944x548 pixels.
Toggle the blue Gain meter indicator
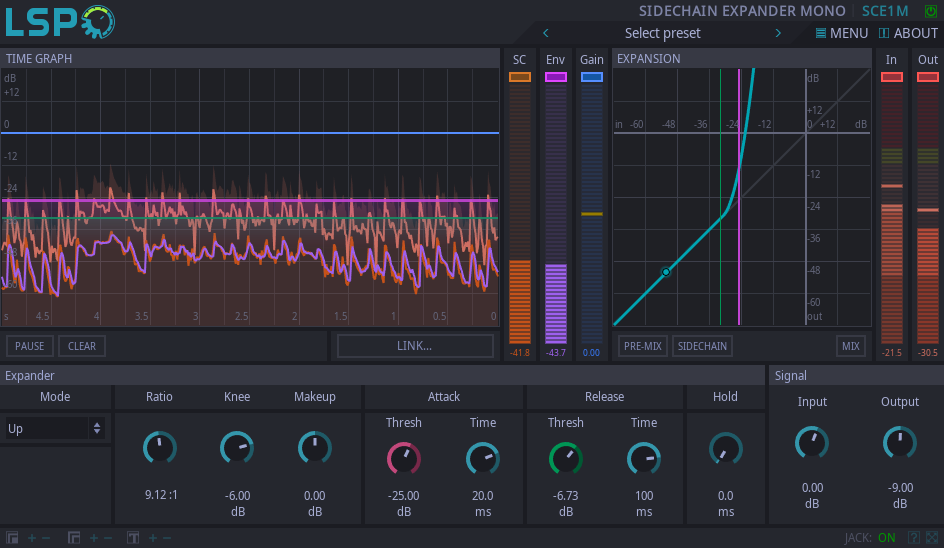click(592, 77)
